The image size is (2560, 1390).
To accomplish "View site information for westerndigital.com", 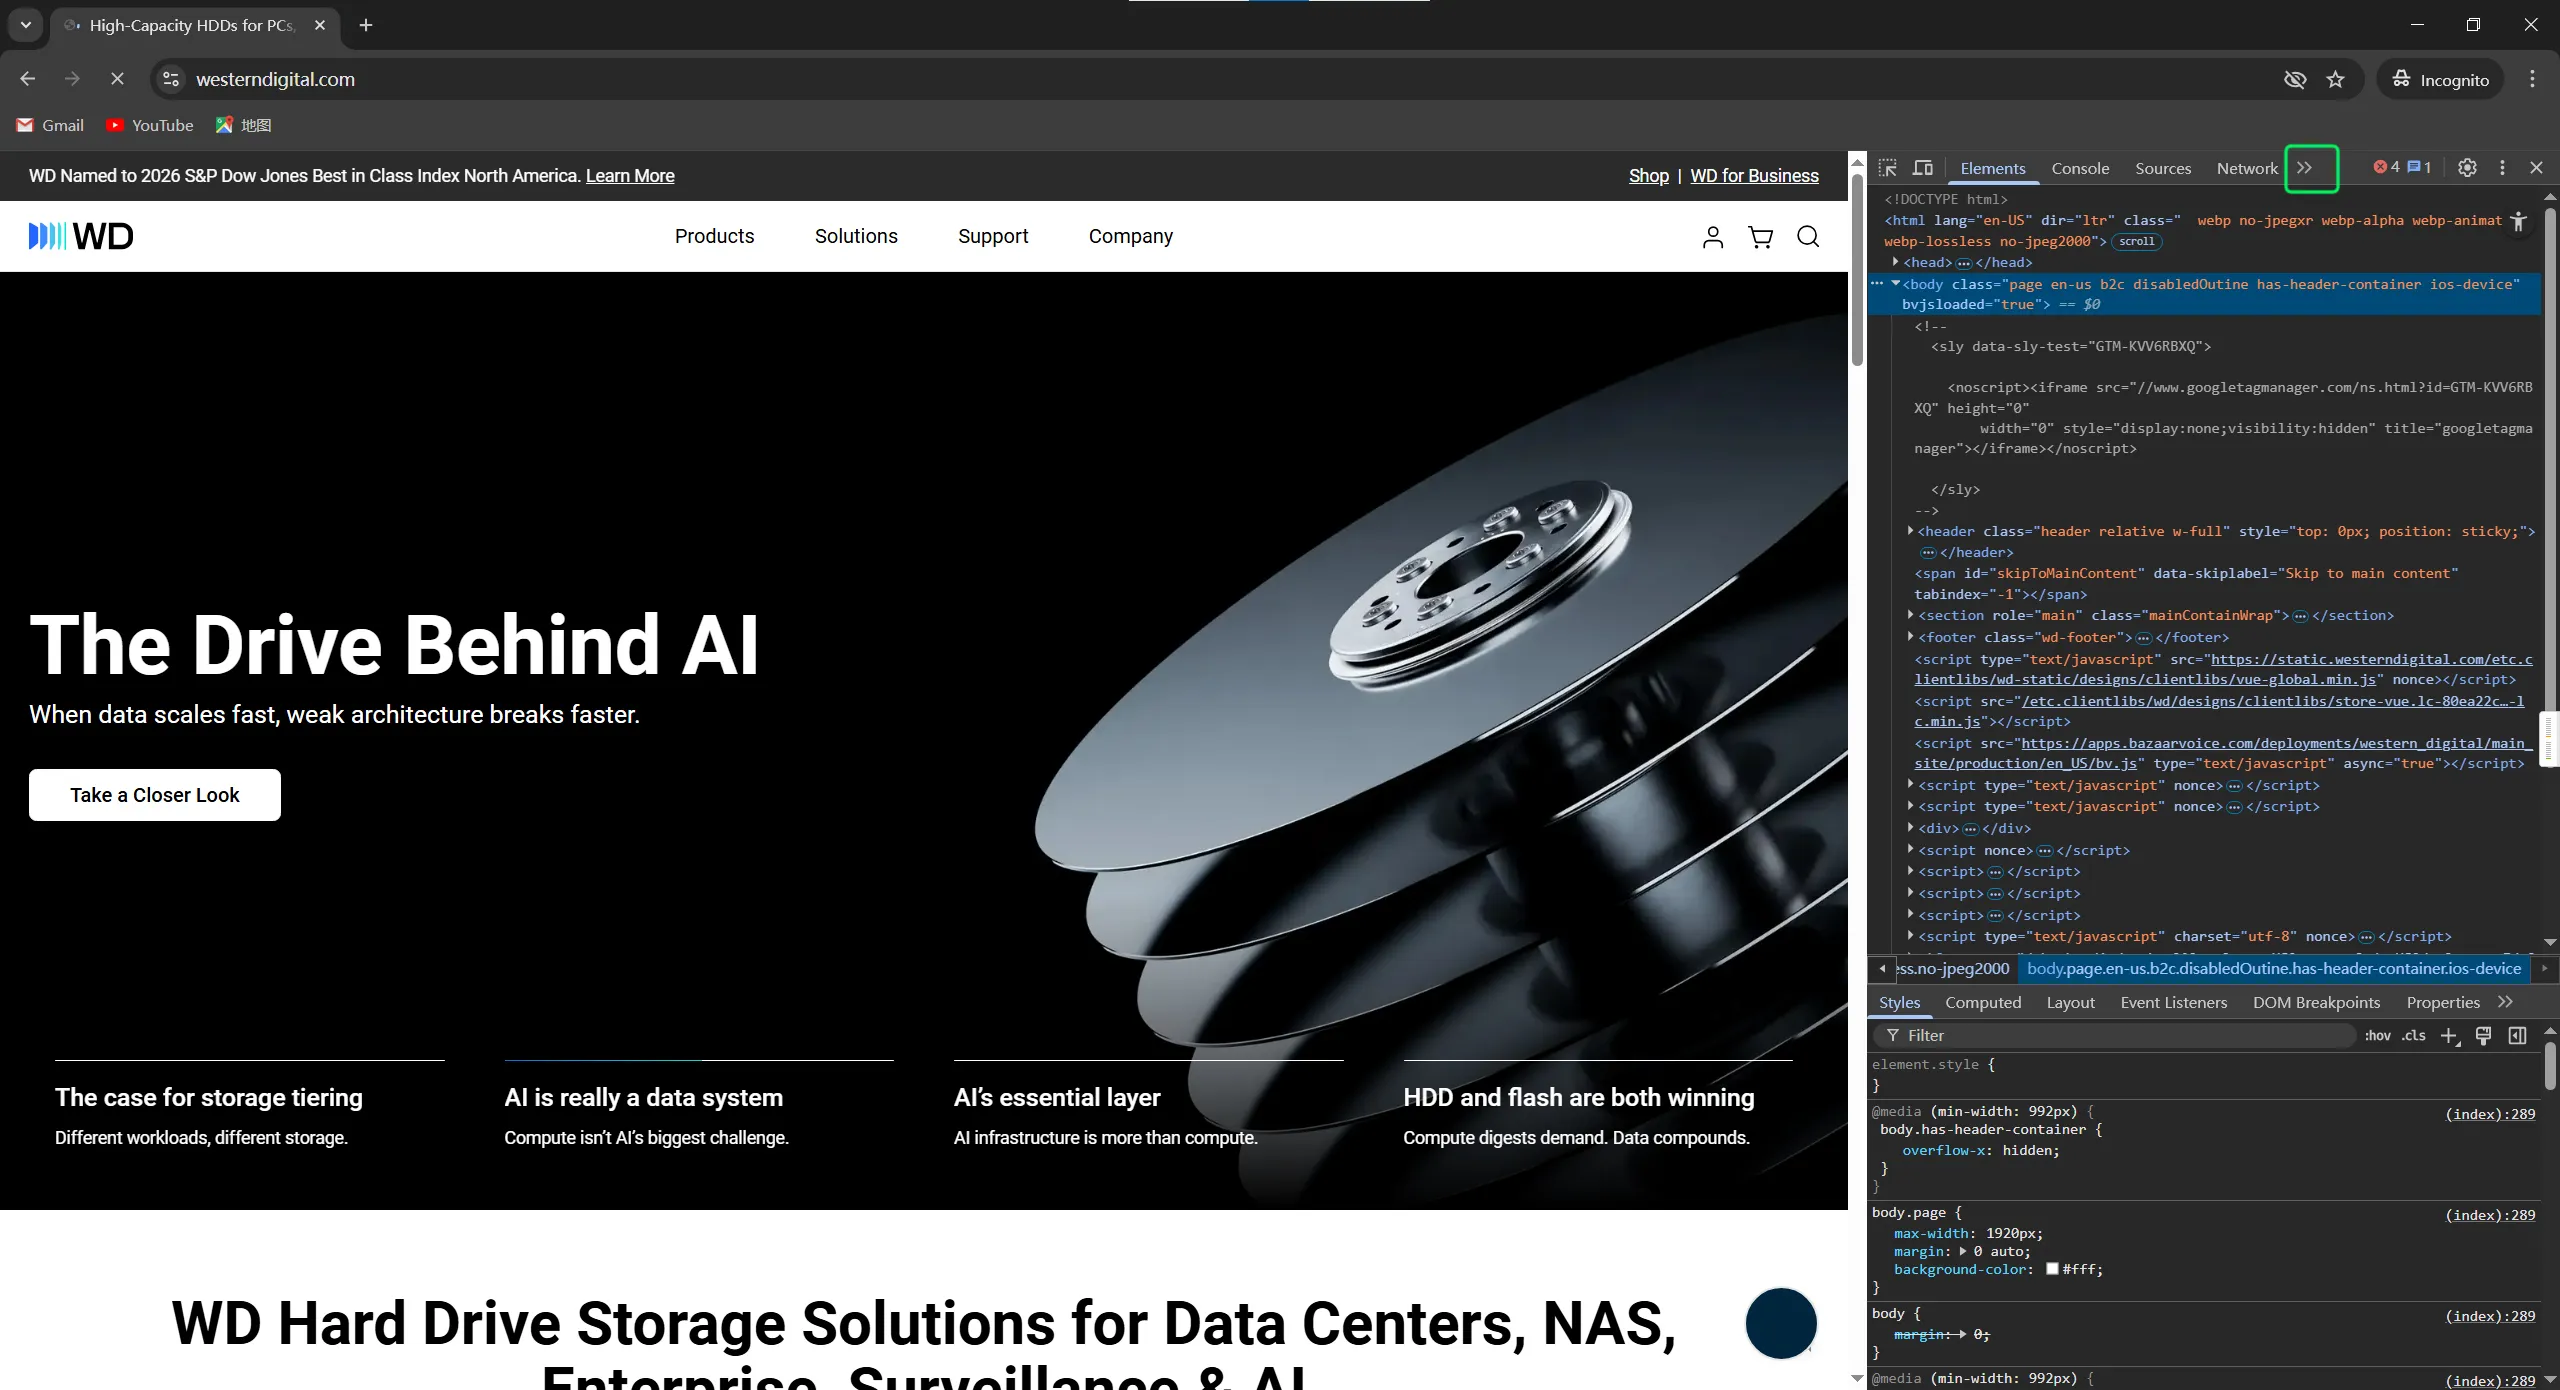I will point(171,79).
